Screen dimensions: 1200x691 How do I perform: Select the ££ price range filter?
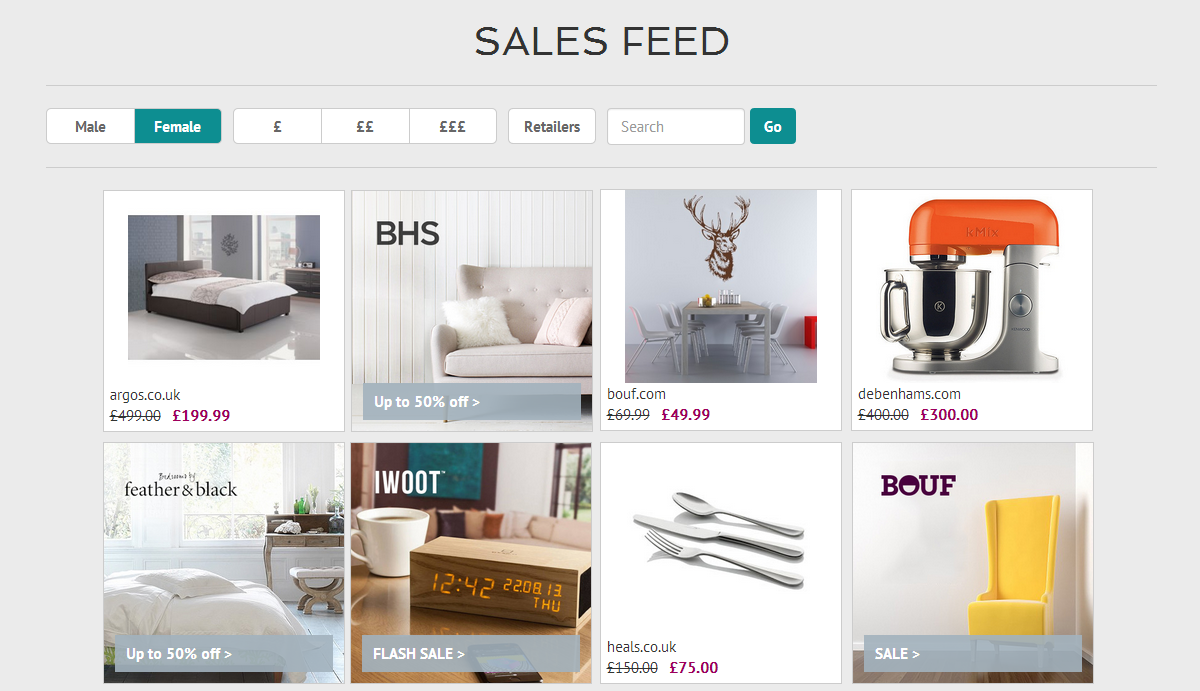click(365, 127)
